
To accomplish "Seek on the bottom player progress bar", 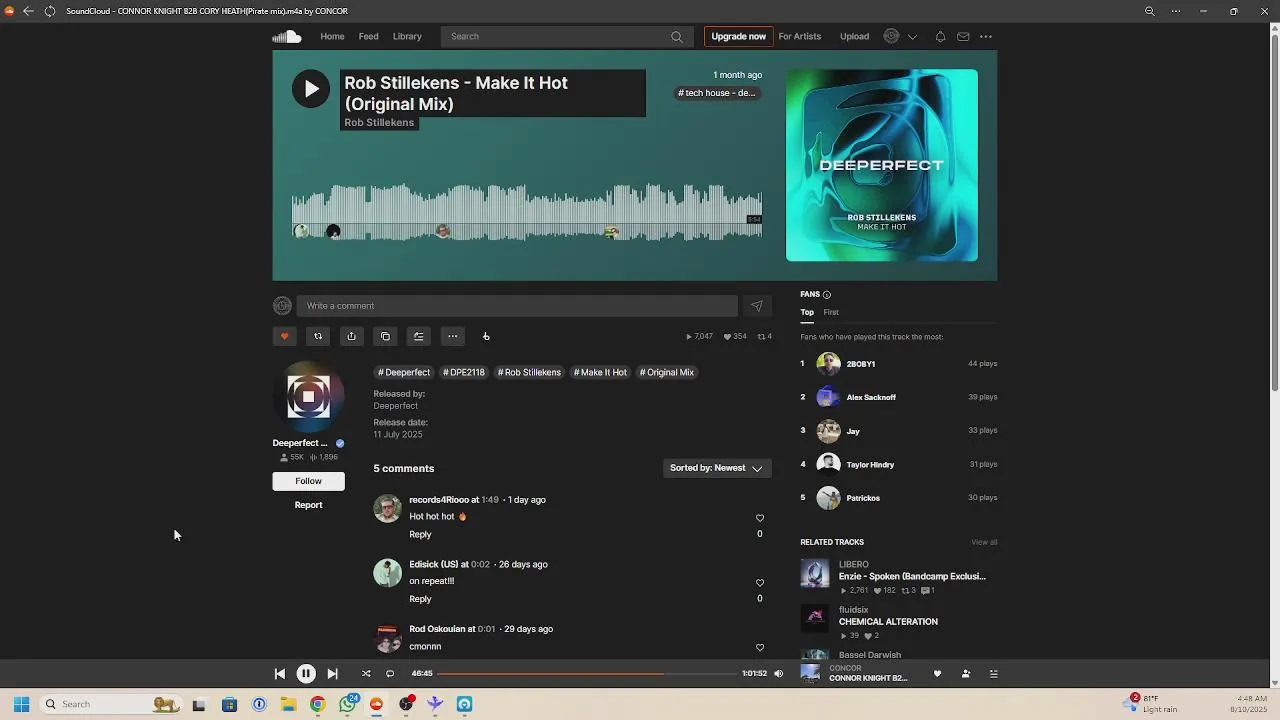I will [x=587, y=674].
